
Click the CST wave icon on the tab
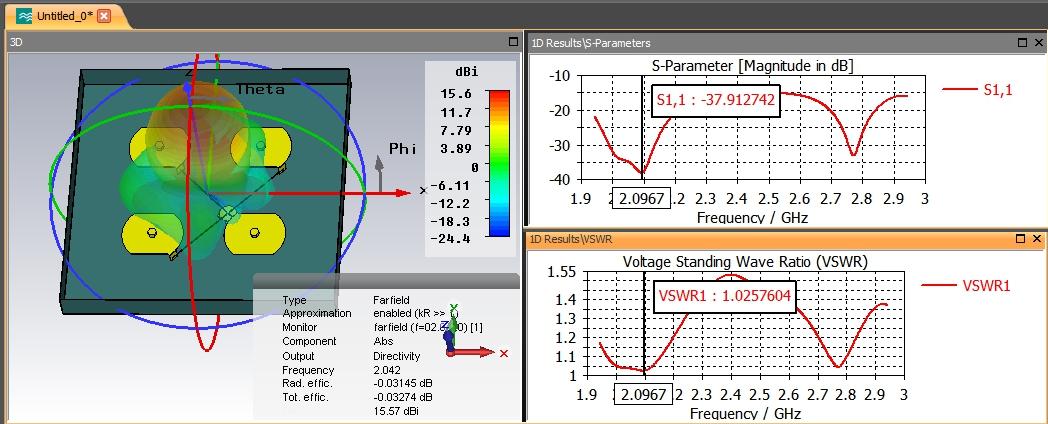click(x=24, y=16)
